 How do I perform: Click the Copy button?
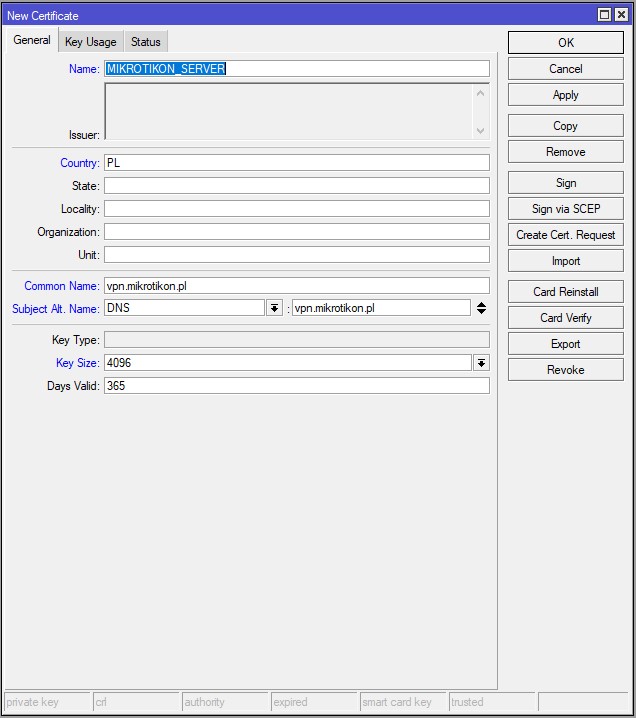565,126
